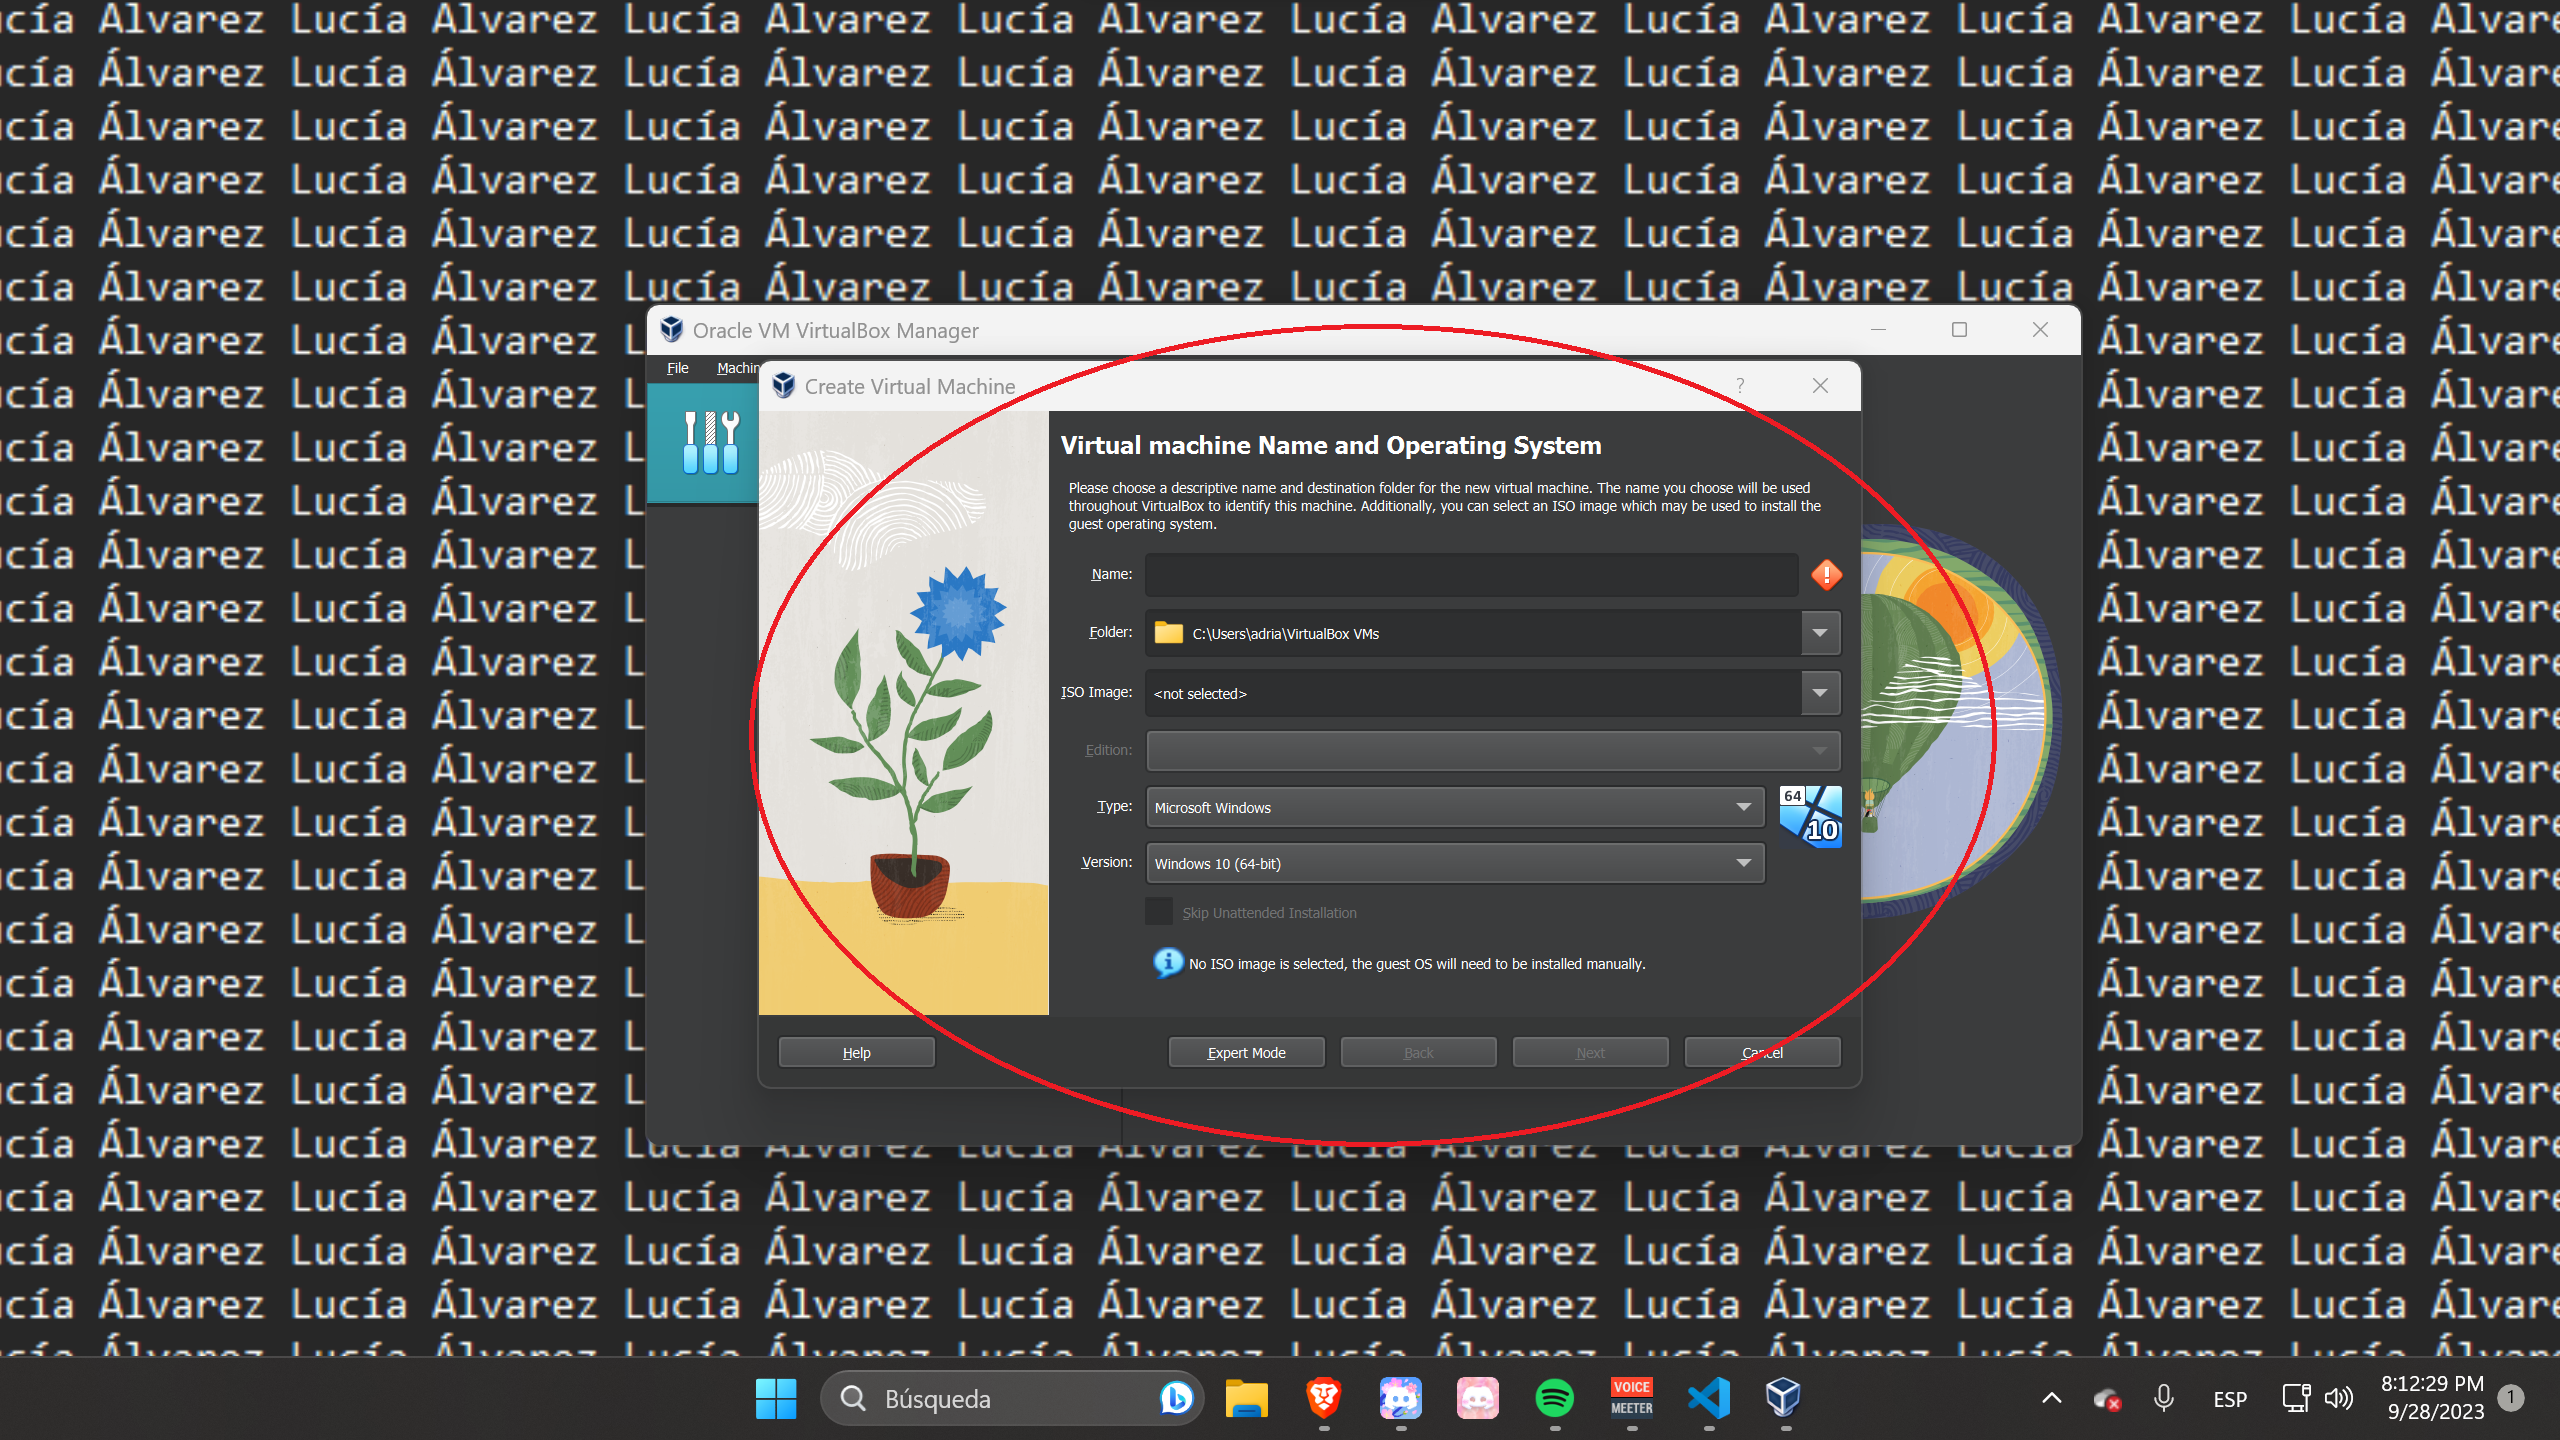Open the Version dropdown showing Windows 10

1744,862
